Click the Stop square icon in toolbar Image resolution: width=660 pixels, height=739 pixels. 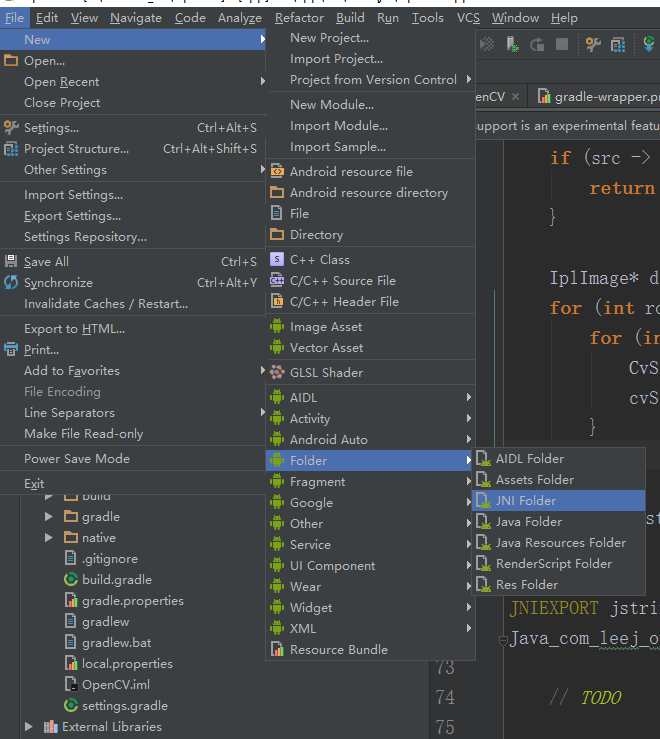(562, 44)
